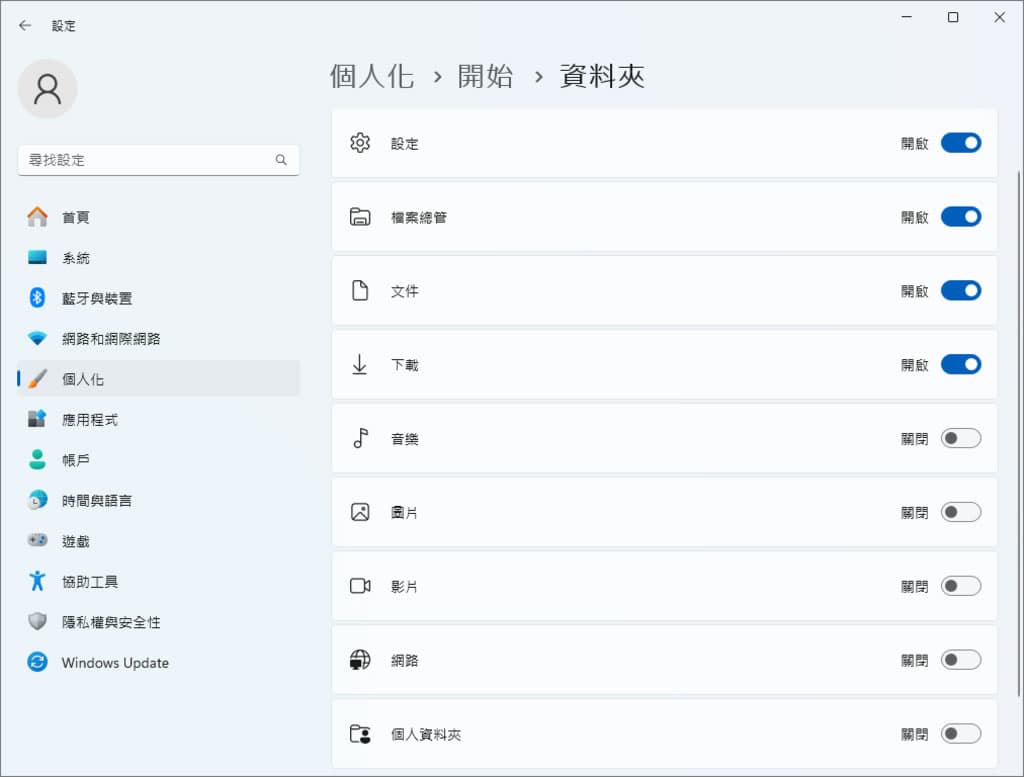Click the 影片 video camera icon
This screenshot has width=1024, height=777.
tap(360, 586)
